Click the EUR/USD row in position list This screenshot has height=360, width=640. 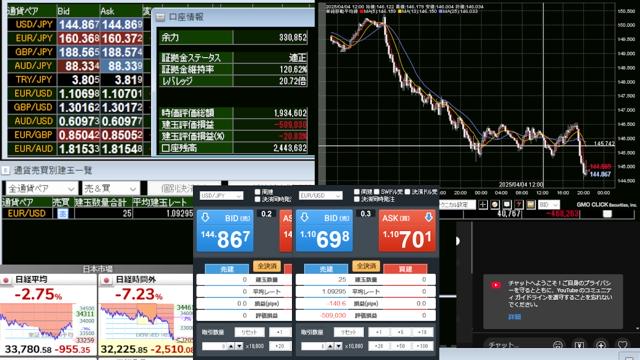98,213
